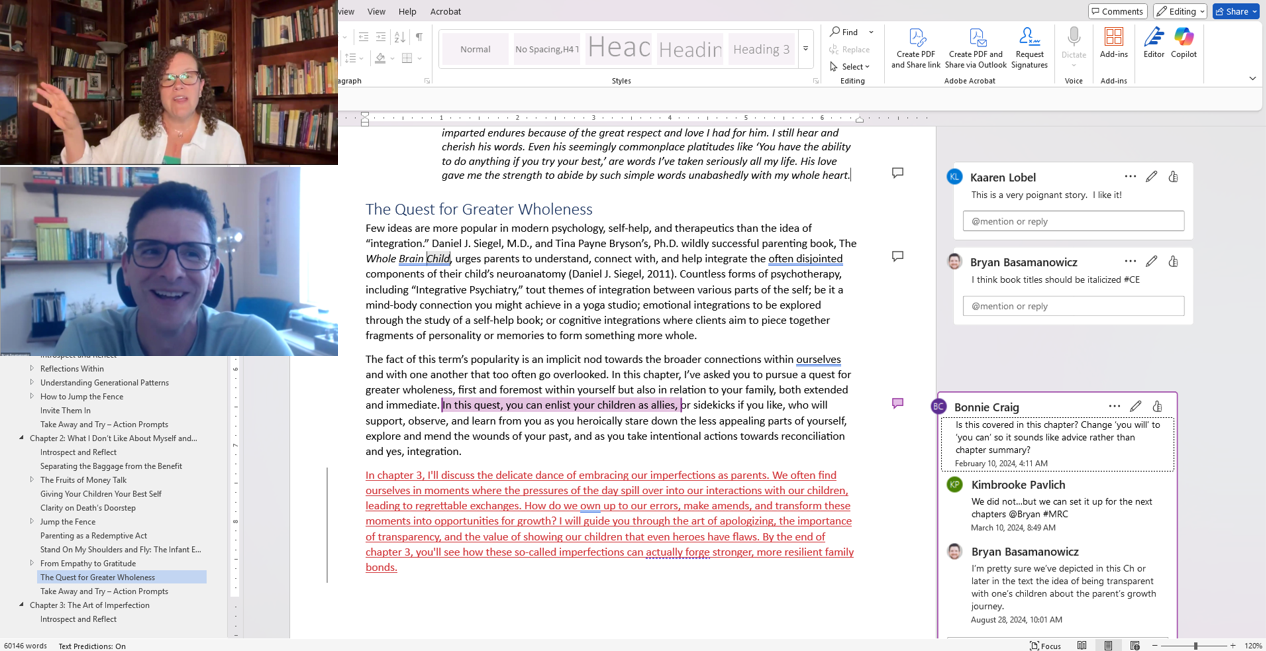Click the Decrease Indent icon

tap(363, 37)
